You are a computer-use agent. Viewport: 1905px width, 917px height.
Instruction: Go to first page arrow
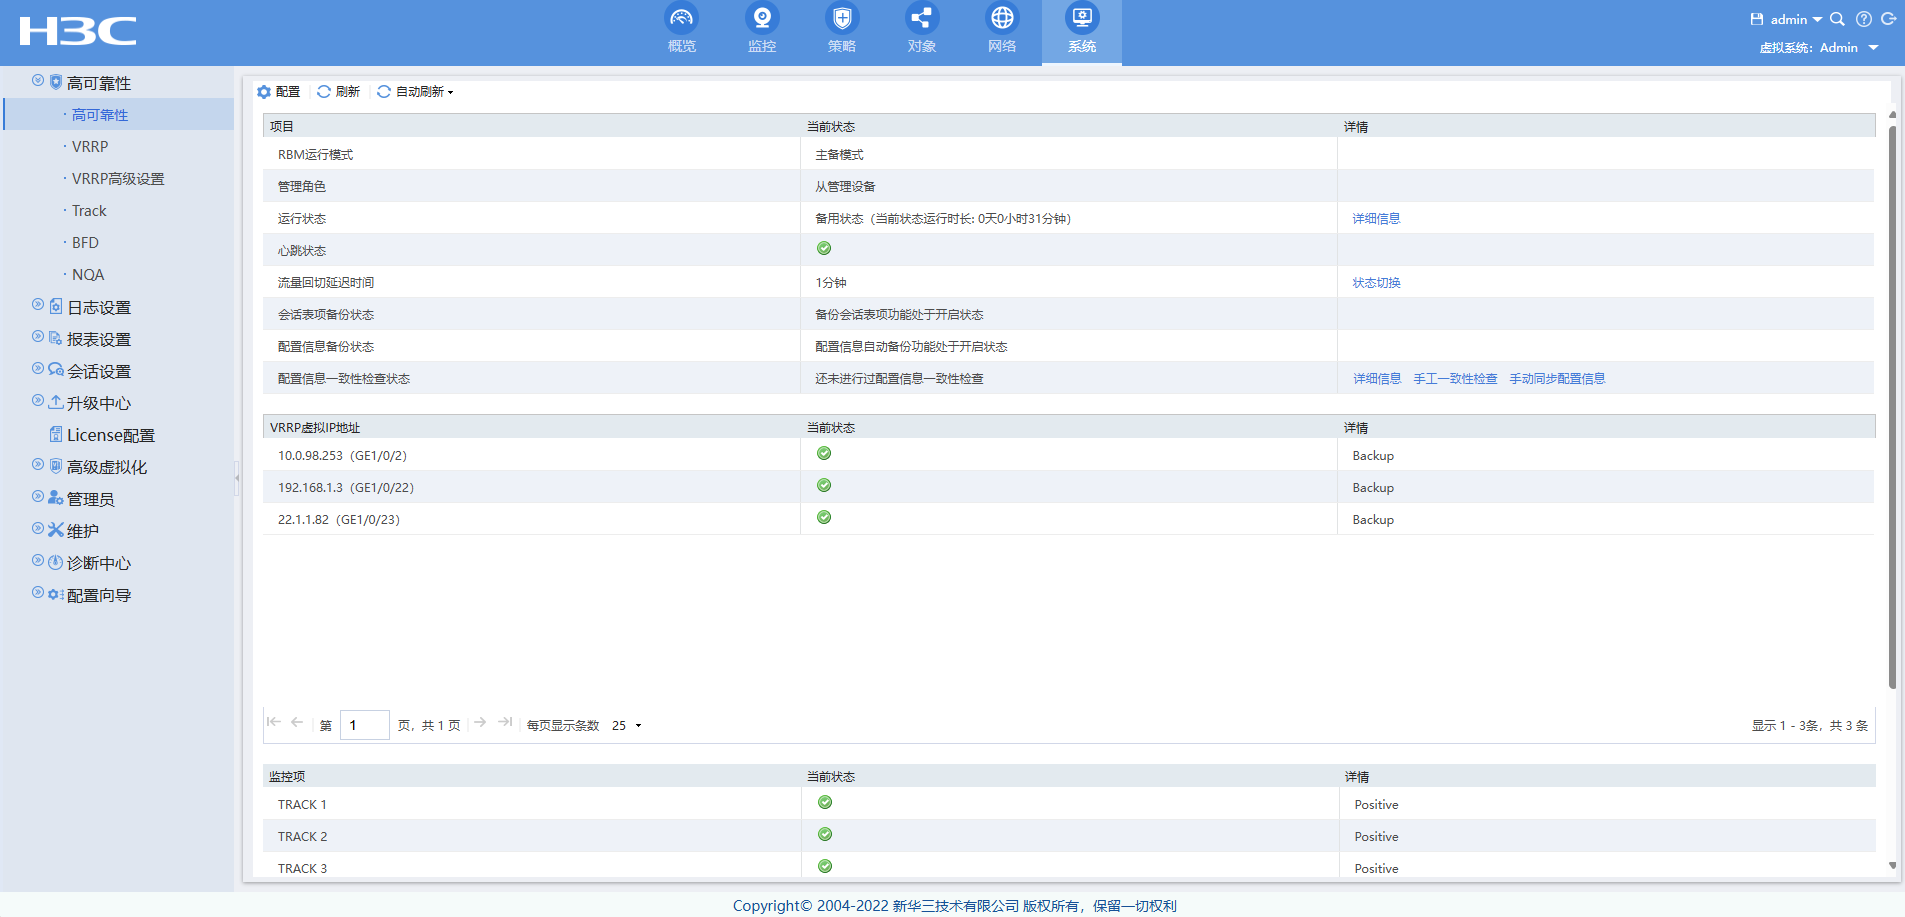pyautogui.click(x=273, y=722)
